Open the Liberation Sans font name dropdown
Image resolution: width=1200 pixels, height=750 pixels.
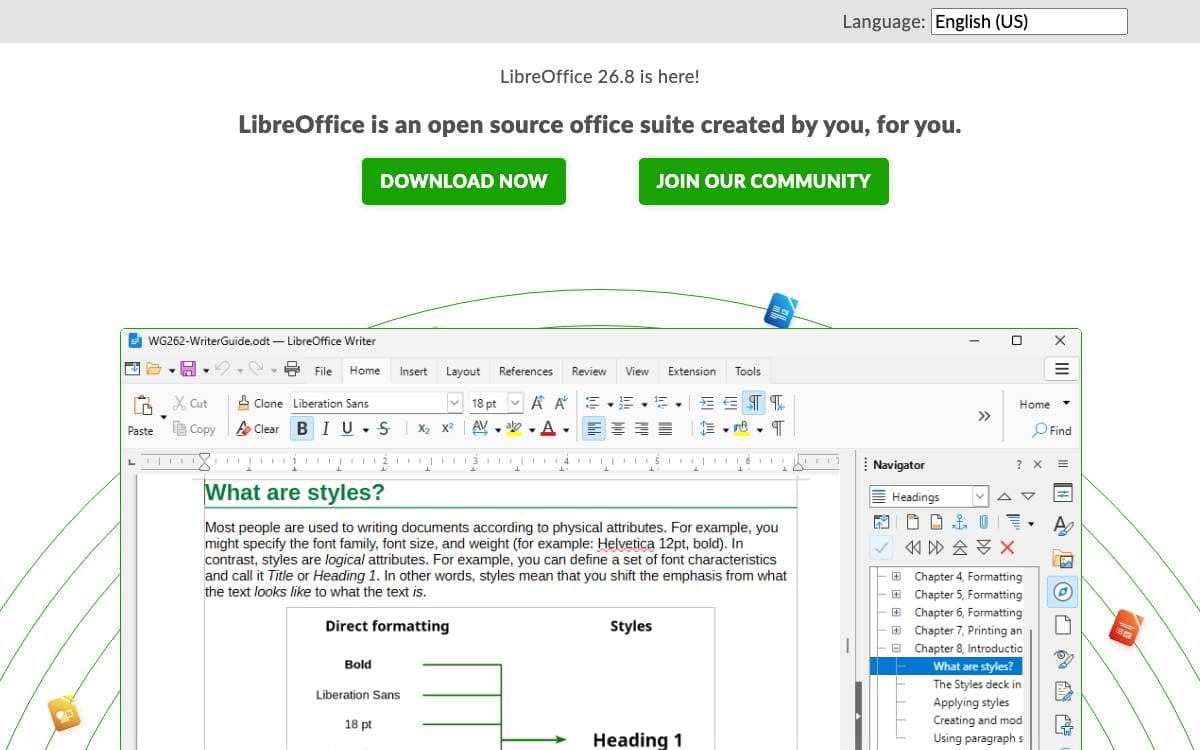(455, 403)
